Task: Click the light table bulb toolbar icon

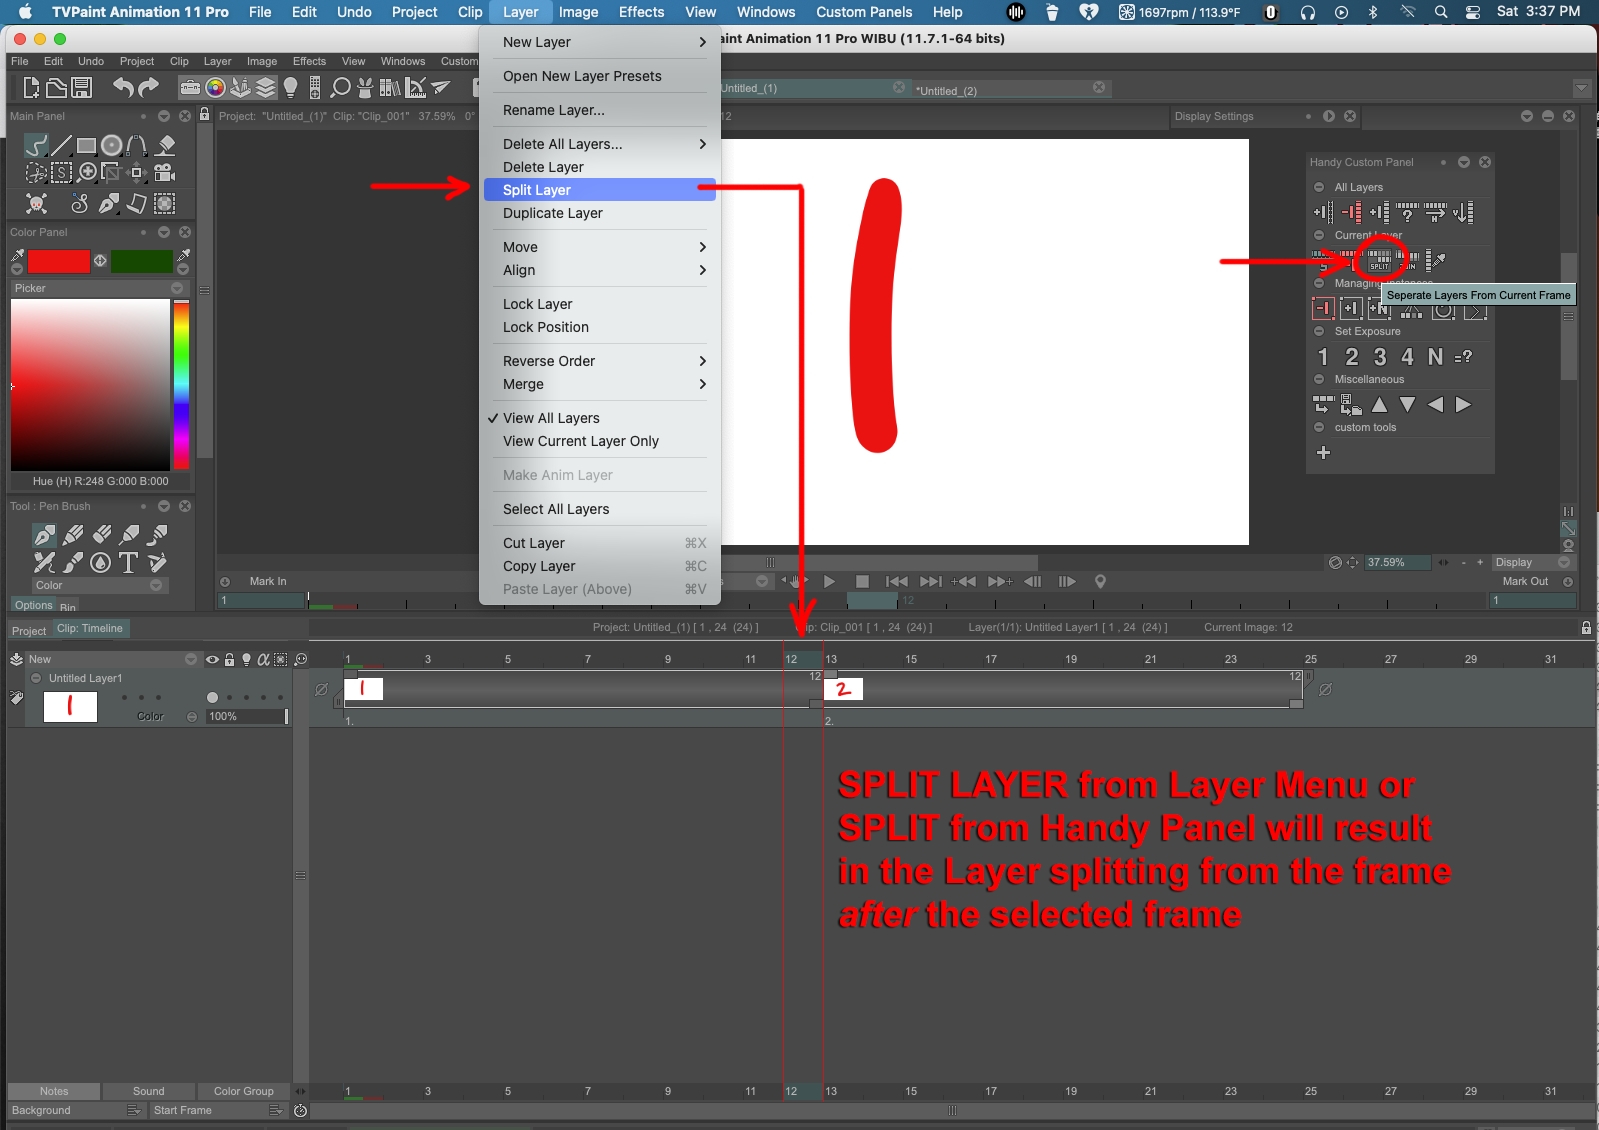Action: coord(291,88)
